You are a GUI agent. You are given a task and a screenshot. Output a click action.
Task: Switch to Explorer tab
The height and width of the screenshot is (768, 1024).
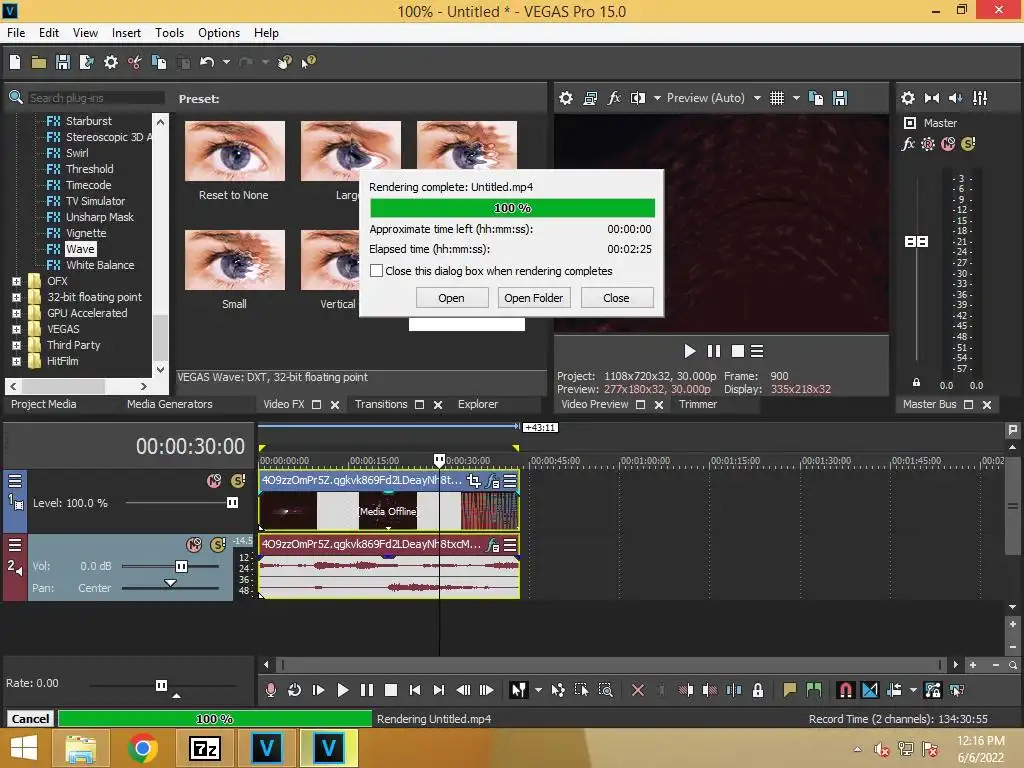click(x=478, y=404)
